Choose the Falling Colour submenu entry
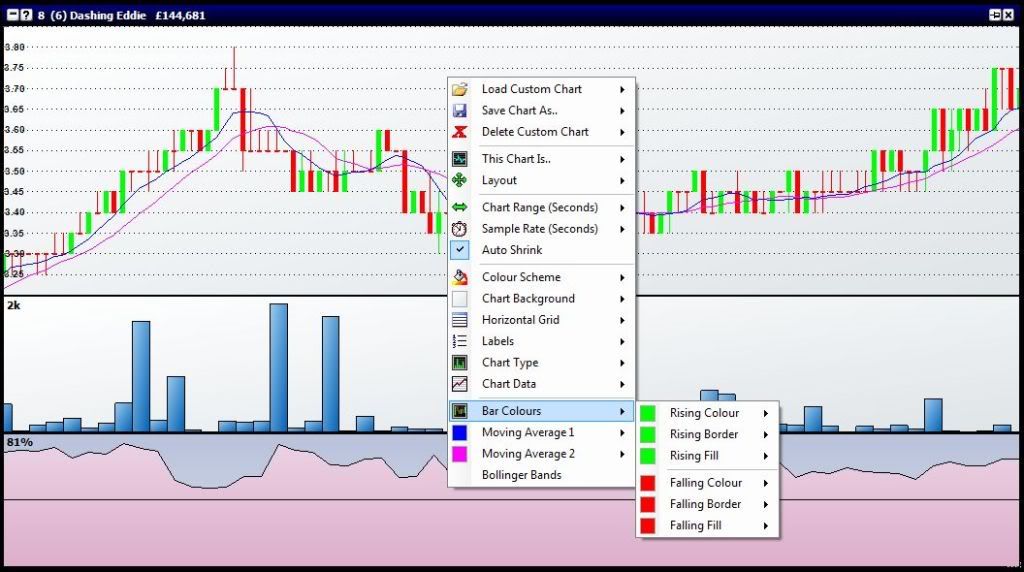This screenshot has width=1024, height=572. tap(707, 483)
